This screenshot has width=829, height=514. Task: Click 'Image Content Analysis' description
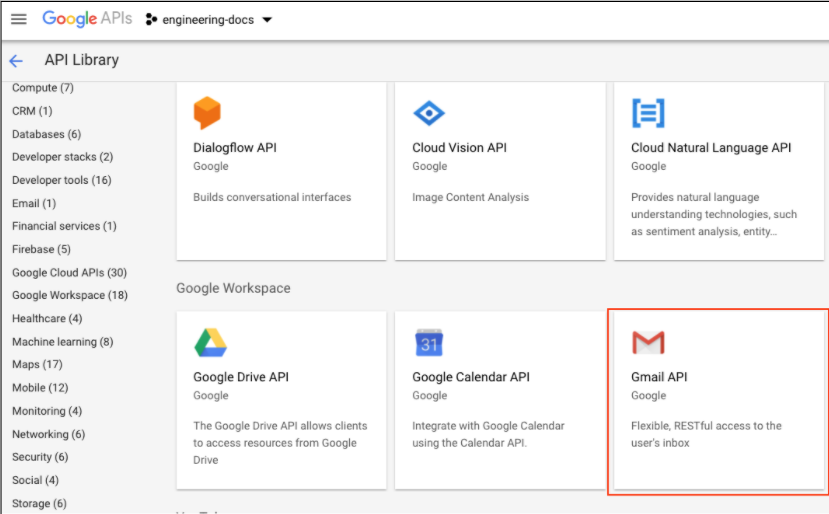pyautogui.click(x=471, y=197)
